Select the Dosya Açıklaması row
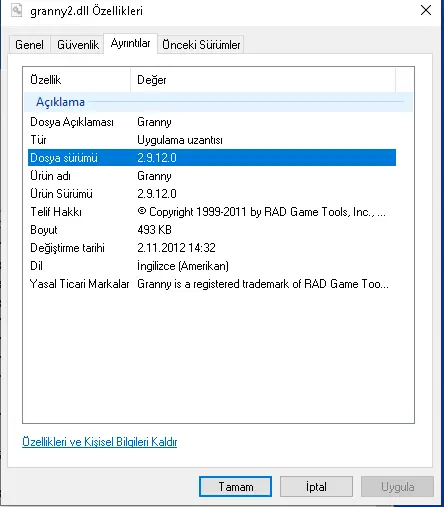The height and width of the screenshot is (507, 444). coord(212,122)
